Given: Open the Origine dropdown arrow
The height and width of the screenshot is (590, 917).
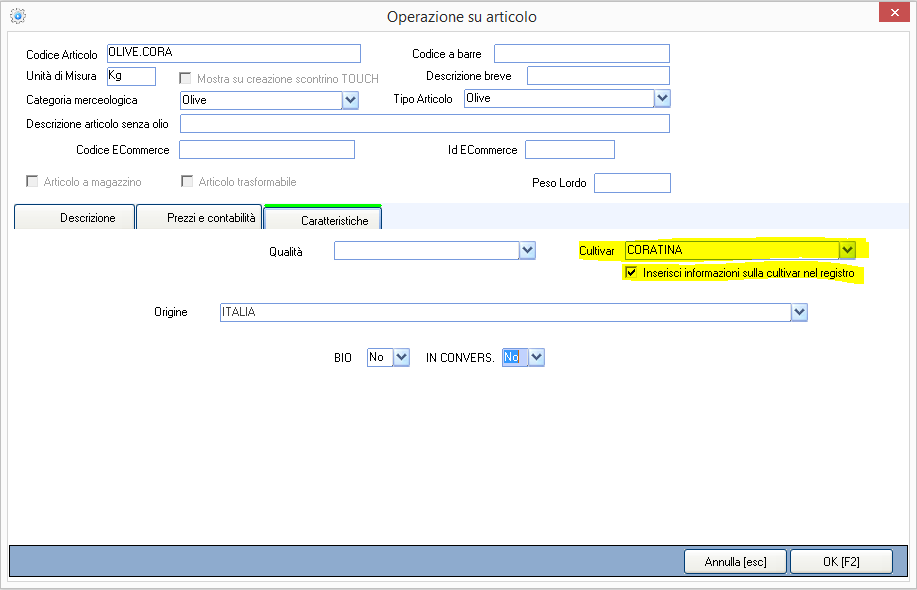Looking at the screenshot, I should 799,312.
